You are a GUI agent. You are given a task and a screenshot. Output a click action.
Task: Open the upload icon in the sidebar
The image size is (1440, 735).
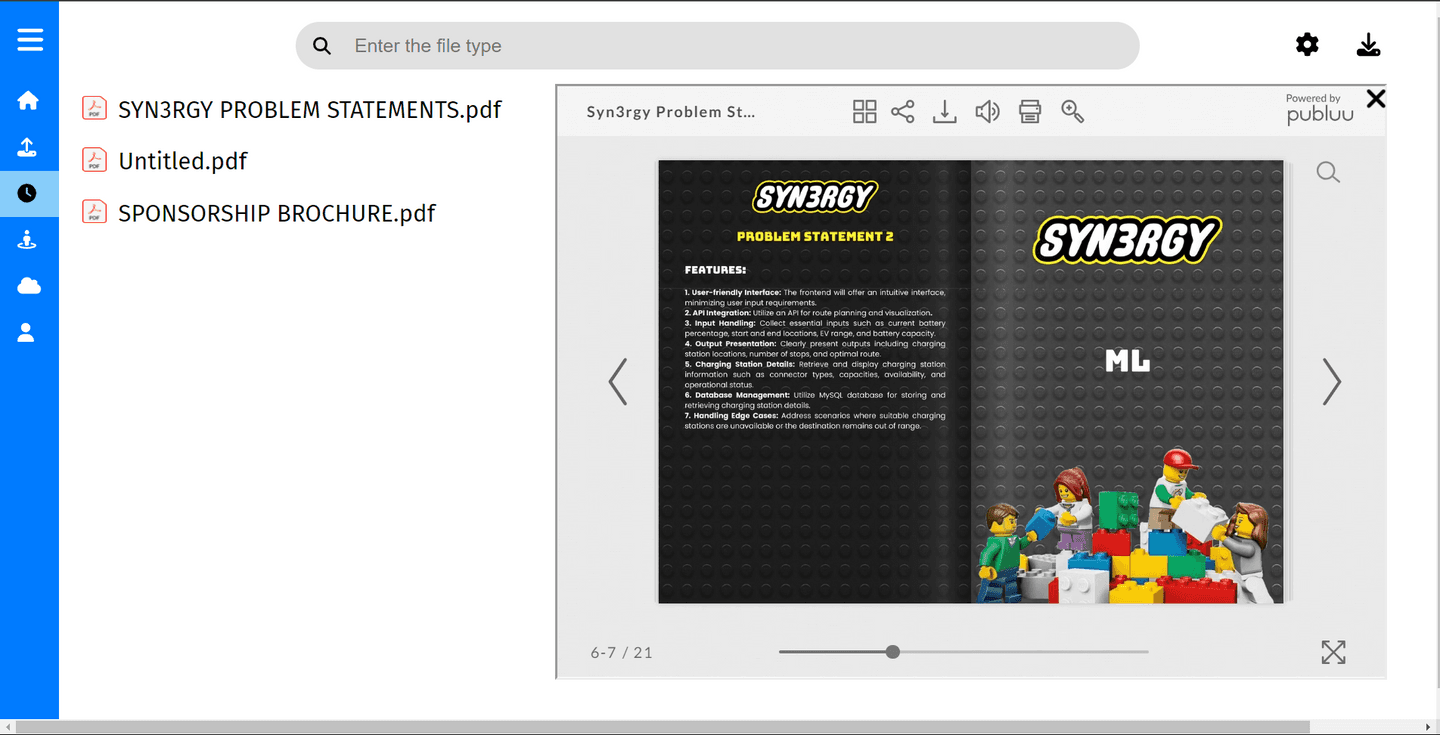(28, 147)
